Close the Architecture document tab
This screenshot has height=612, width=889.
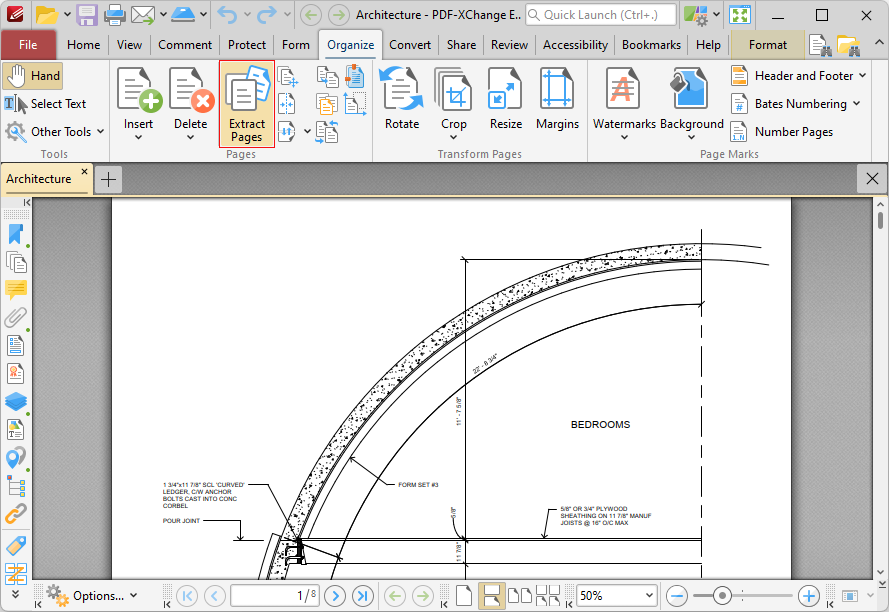coord(84,171)
